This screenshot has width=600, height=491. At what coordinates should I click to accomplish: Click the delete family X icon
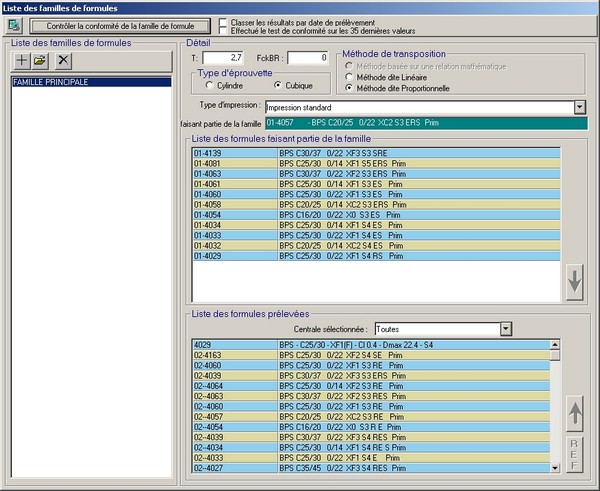tap(62, 62)
